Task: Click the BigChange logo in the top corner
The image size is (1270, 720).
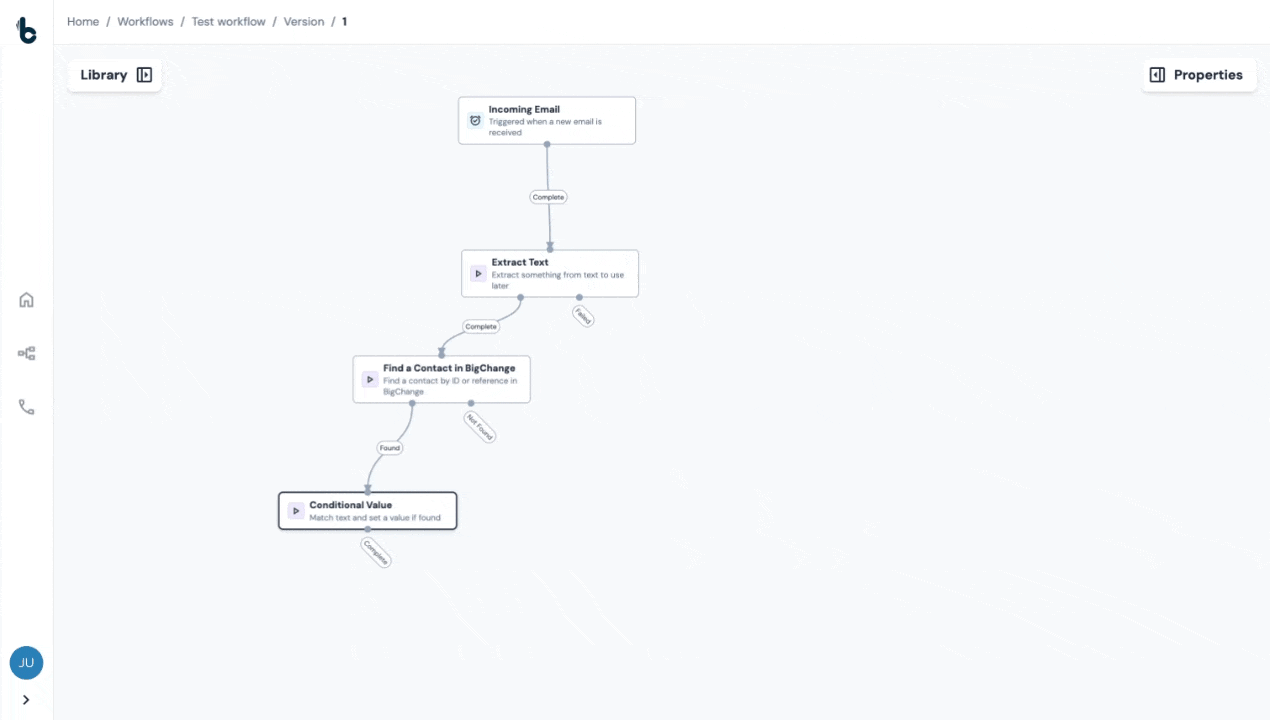Action: [x=26, y=30]
